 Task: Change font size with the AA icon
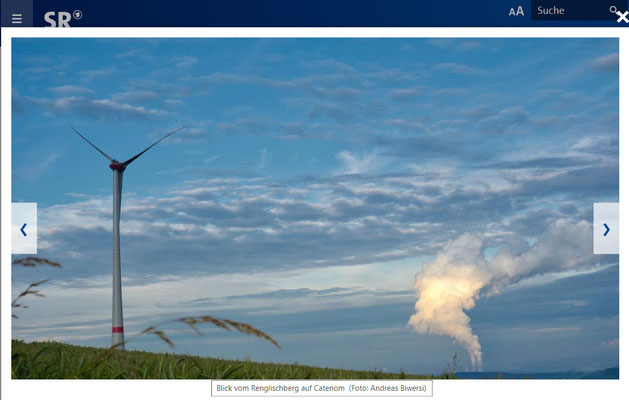tap(517, 11)
